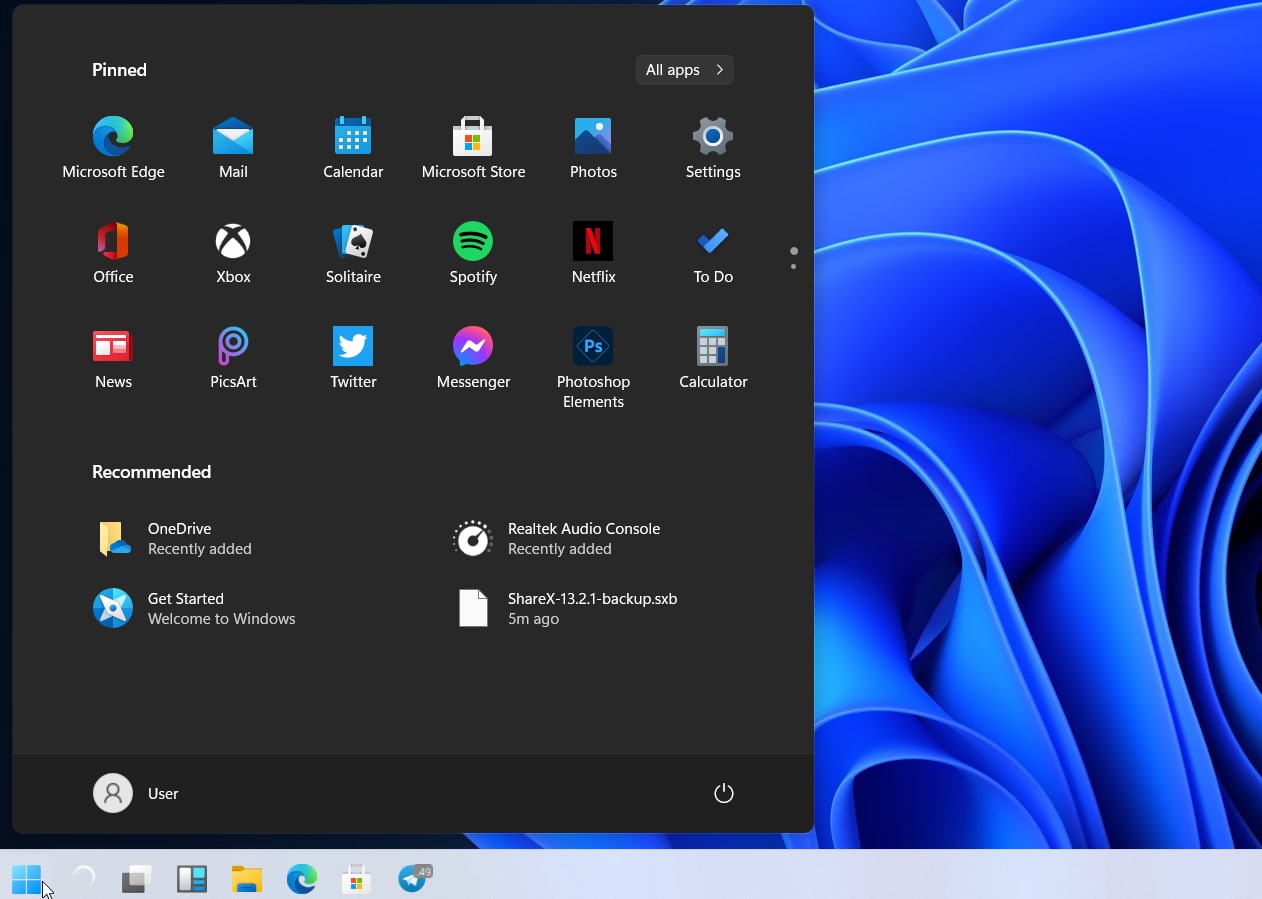The width and height of the screenshot is (1262, 899).
Task: Open Microsoft Edge from the taskbar
Action: coord(302,879)
